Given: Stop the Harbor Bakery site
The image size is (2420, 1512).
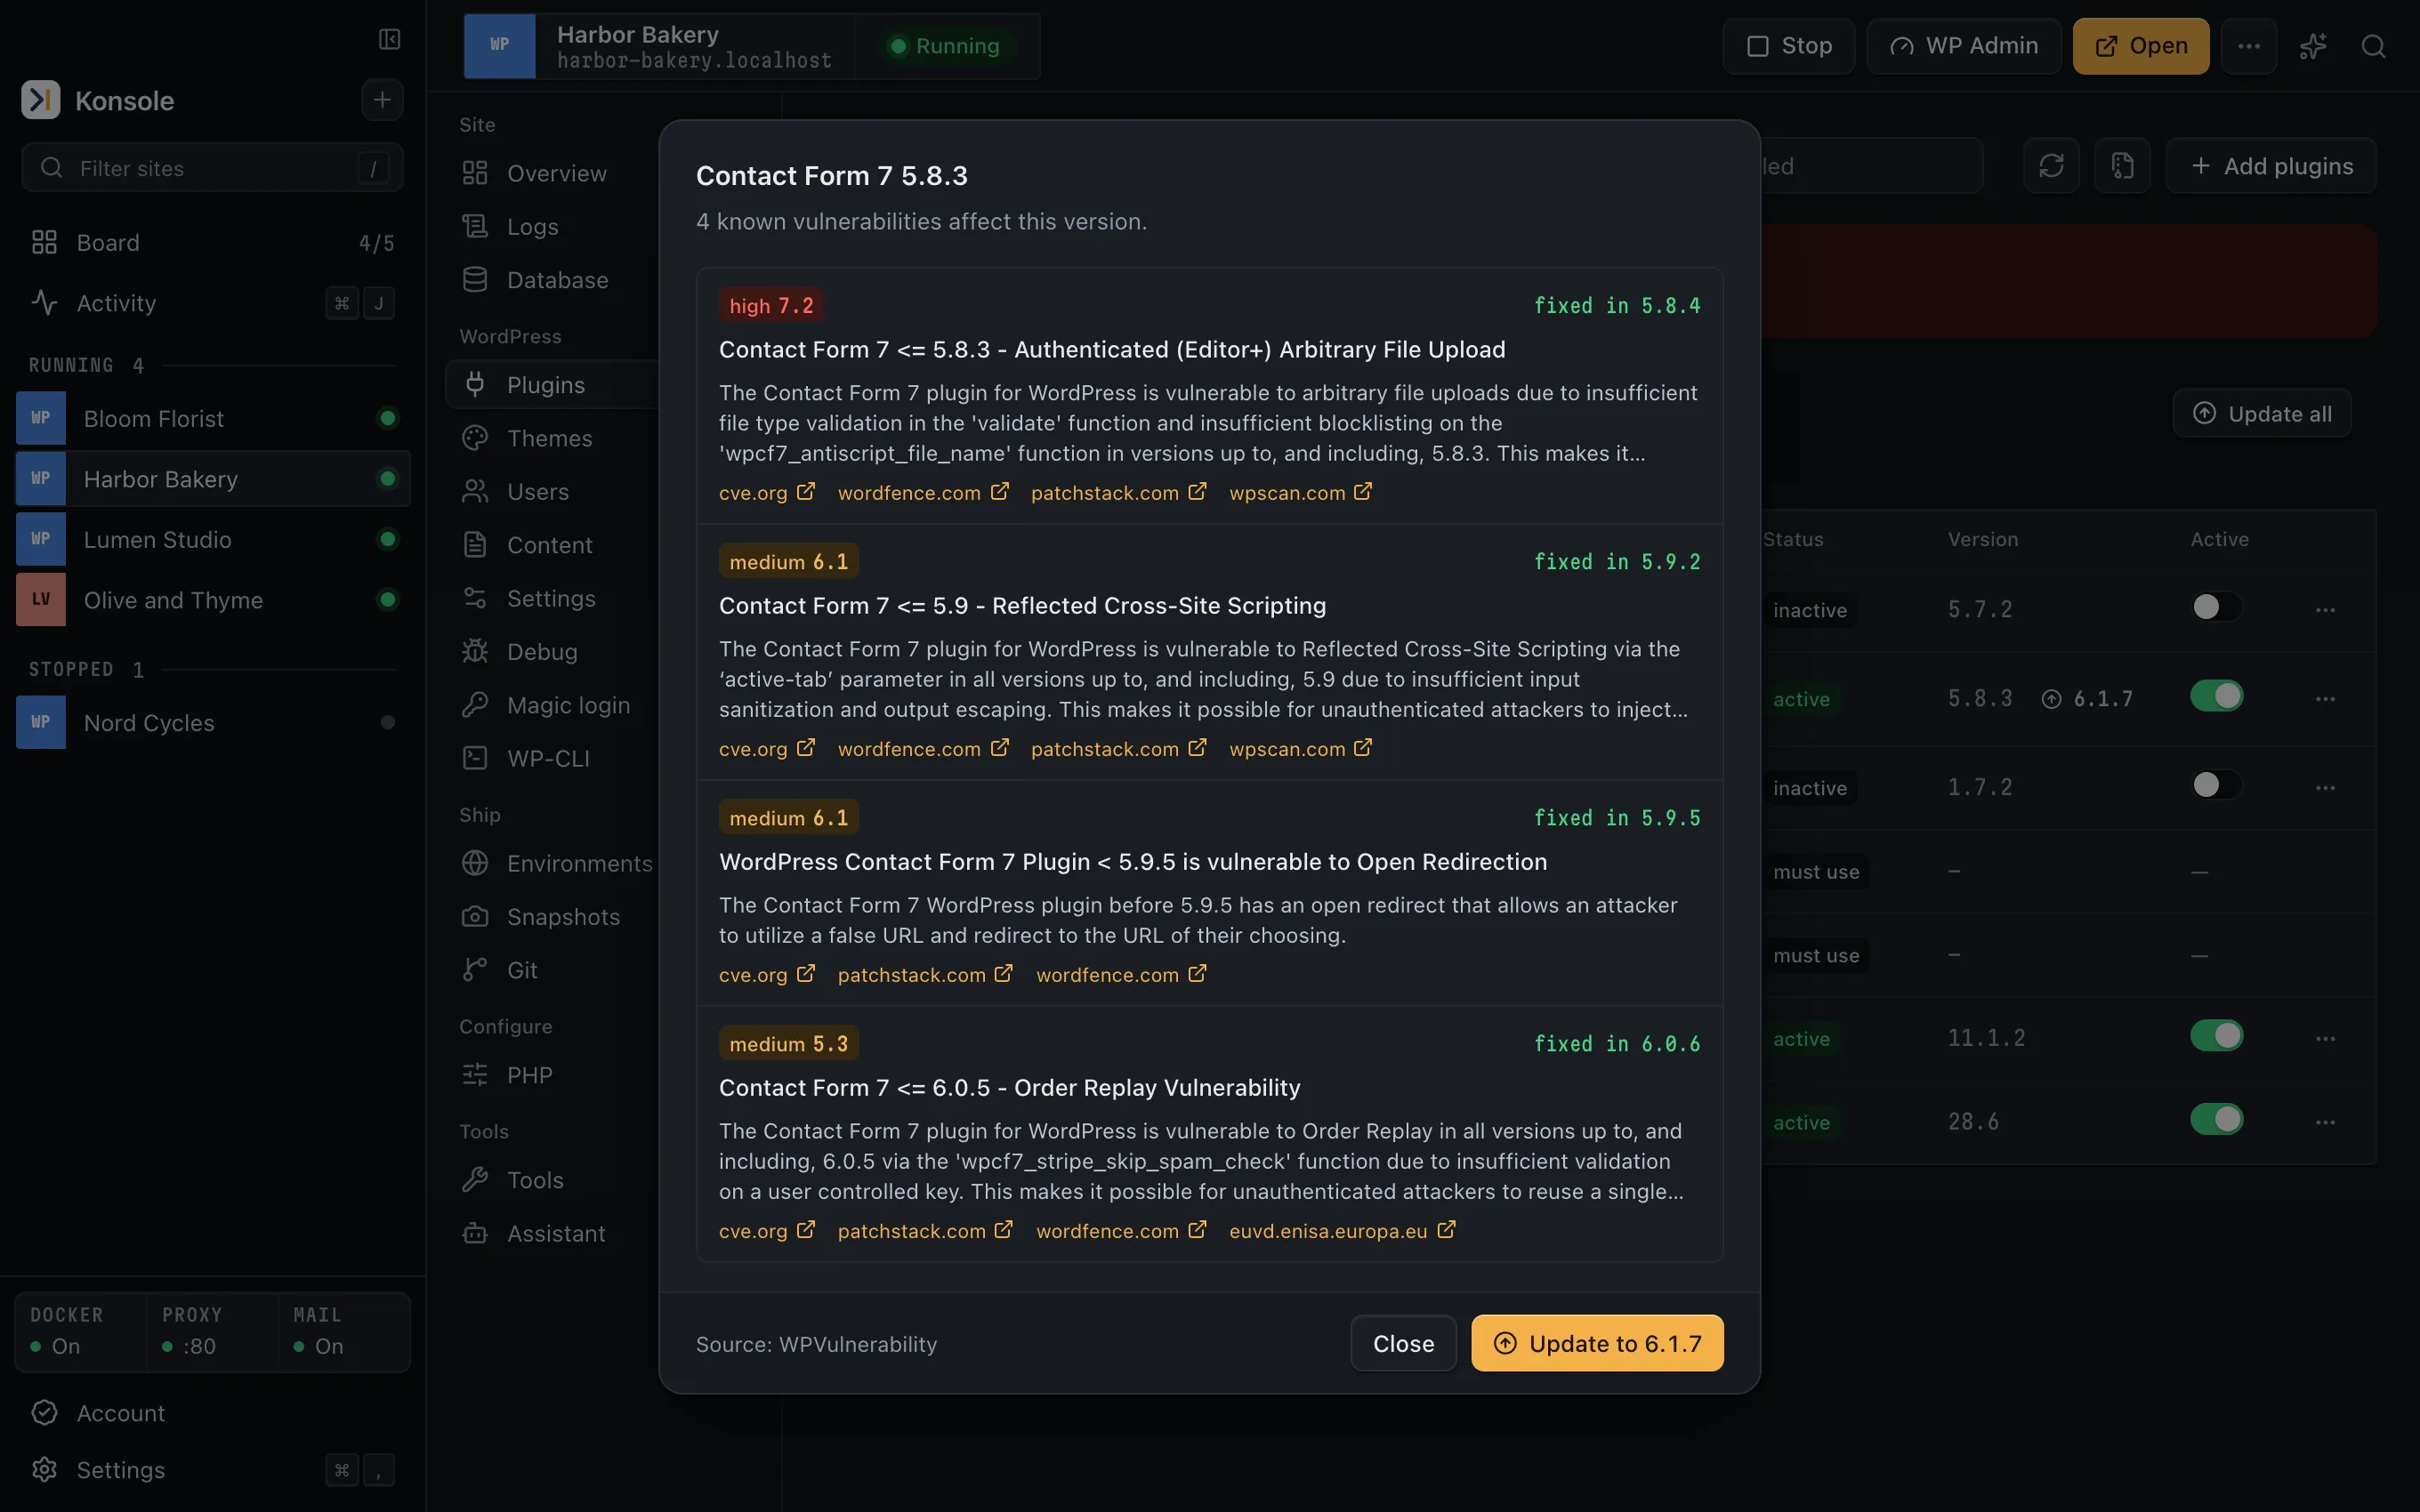Looking at the screenshot, I should click(1788, 46).
